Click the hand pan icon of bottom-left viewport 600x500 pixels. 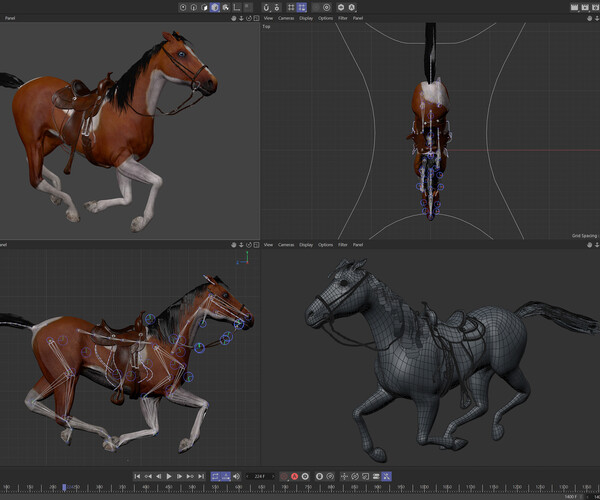pyautogui.click(x=234, y=245)
